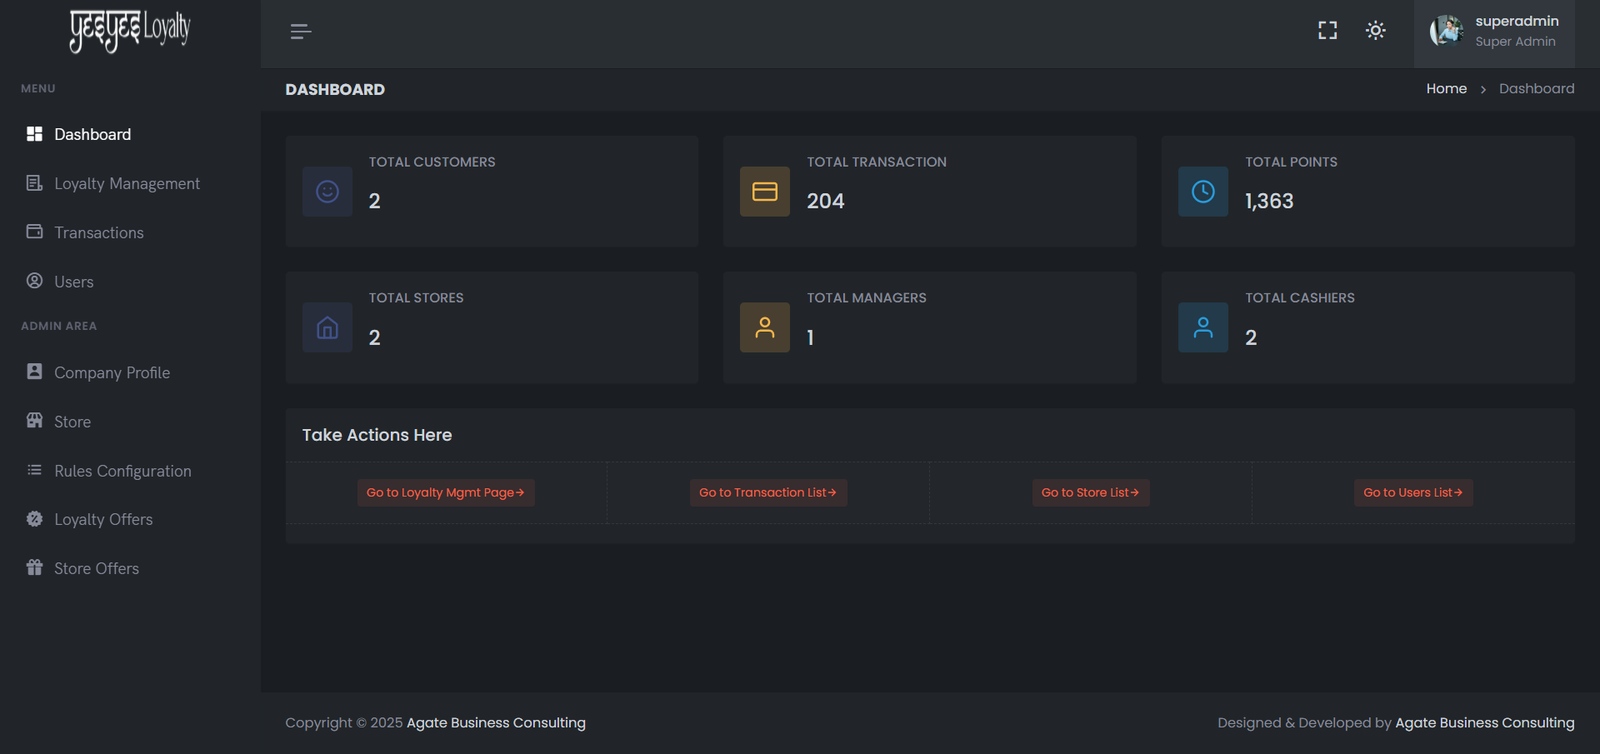Enter fullscreen mode via the top bar icon
The height and width of the screenshot is (754, 1600).
tap(1327, 31)
